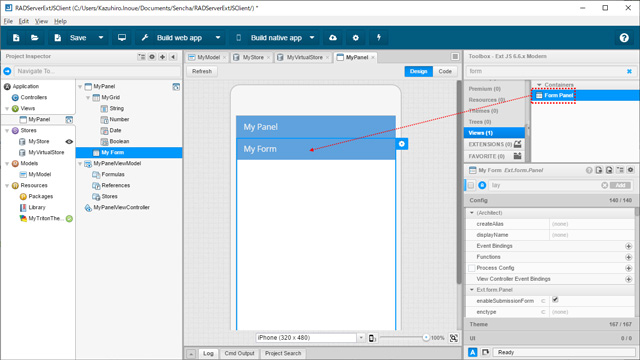Click the Navigate To input field
The image size is (640, 360).
pos(97,71)
